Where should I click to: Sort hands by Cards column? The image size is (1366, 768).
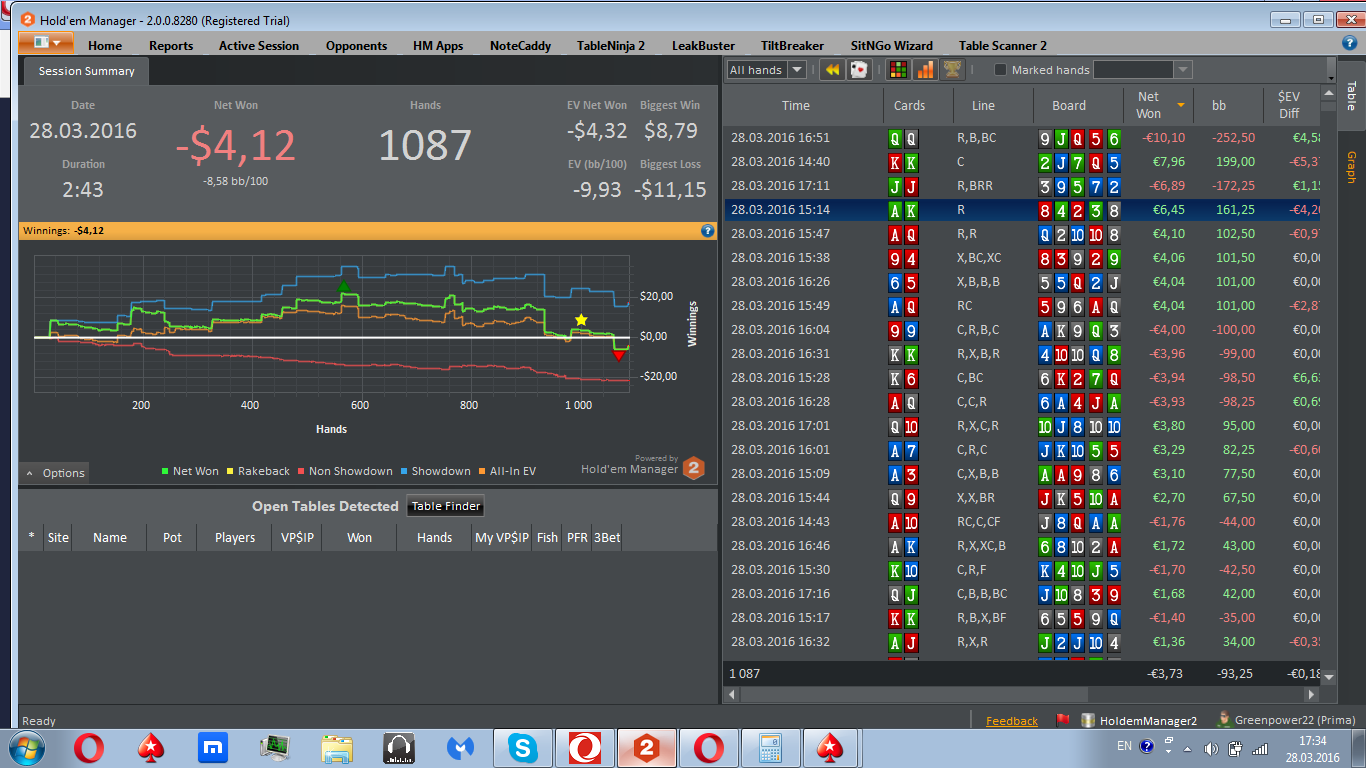coord(909,106)
